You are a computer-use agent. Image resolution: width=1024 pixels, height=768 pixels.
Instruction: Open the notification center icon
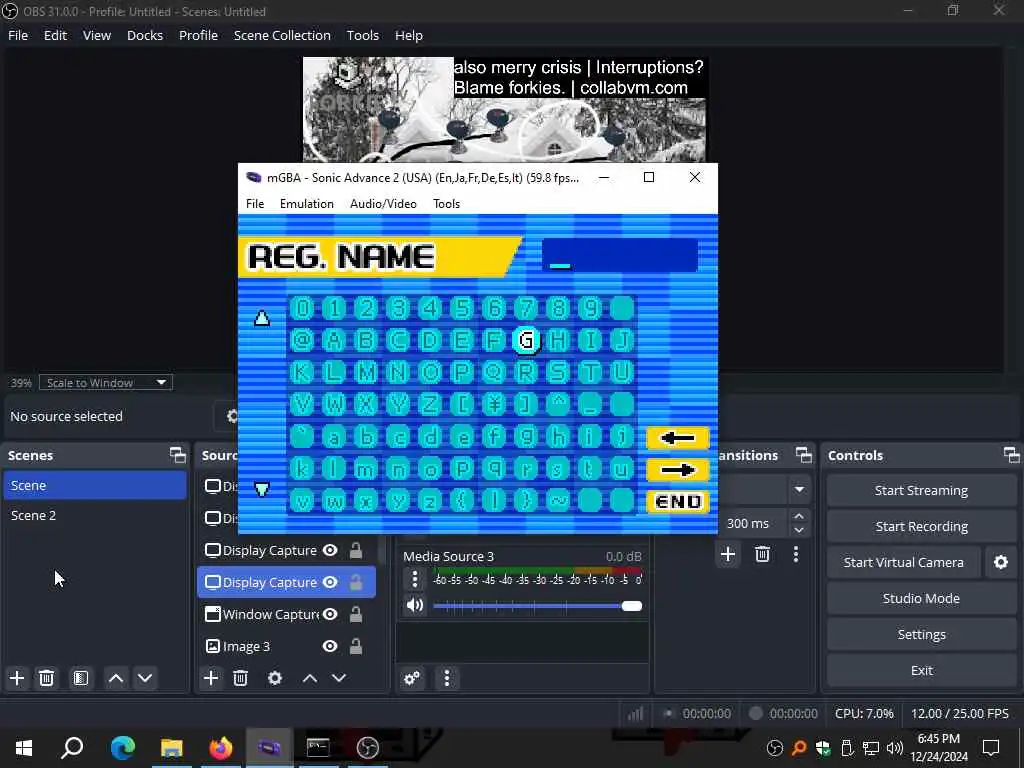[x=991, y=748]
